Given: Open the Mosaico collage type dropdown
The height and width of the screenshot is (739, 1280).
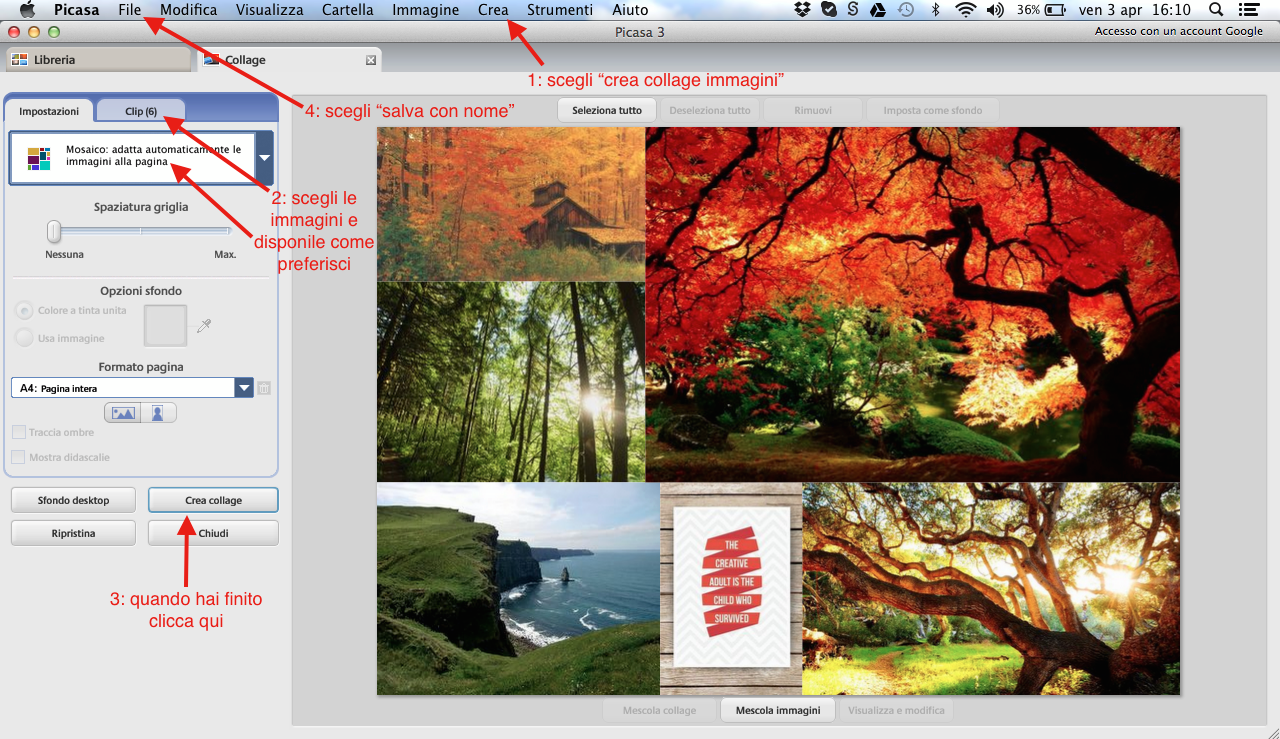Looking at the screenshot, I should [x=264, y=157].
